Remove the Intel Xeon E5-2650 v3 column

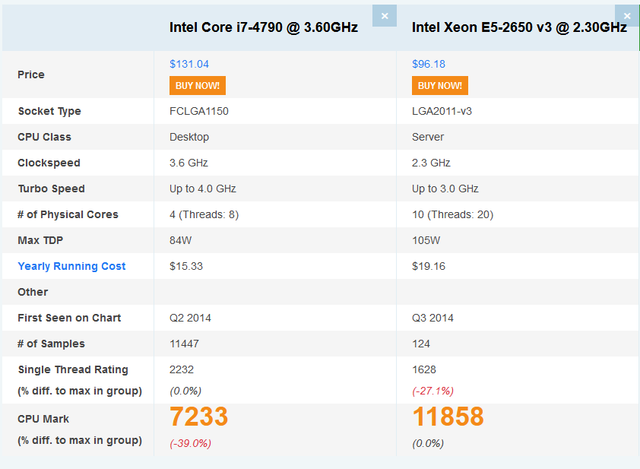tap(627, 16)
